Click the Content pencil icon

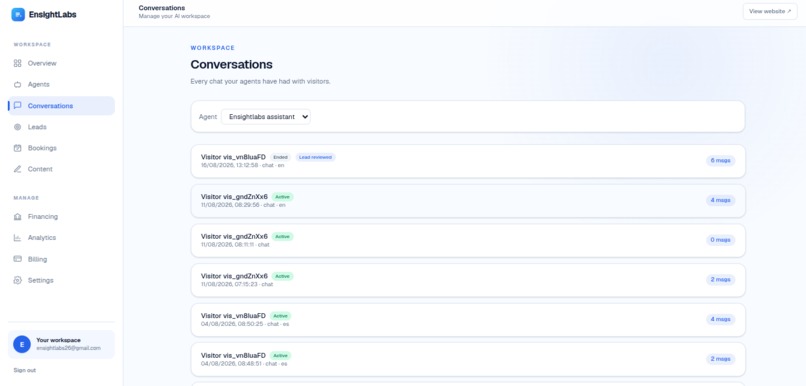click(17, 169)
